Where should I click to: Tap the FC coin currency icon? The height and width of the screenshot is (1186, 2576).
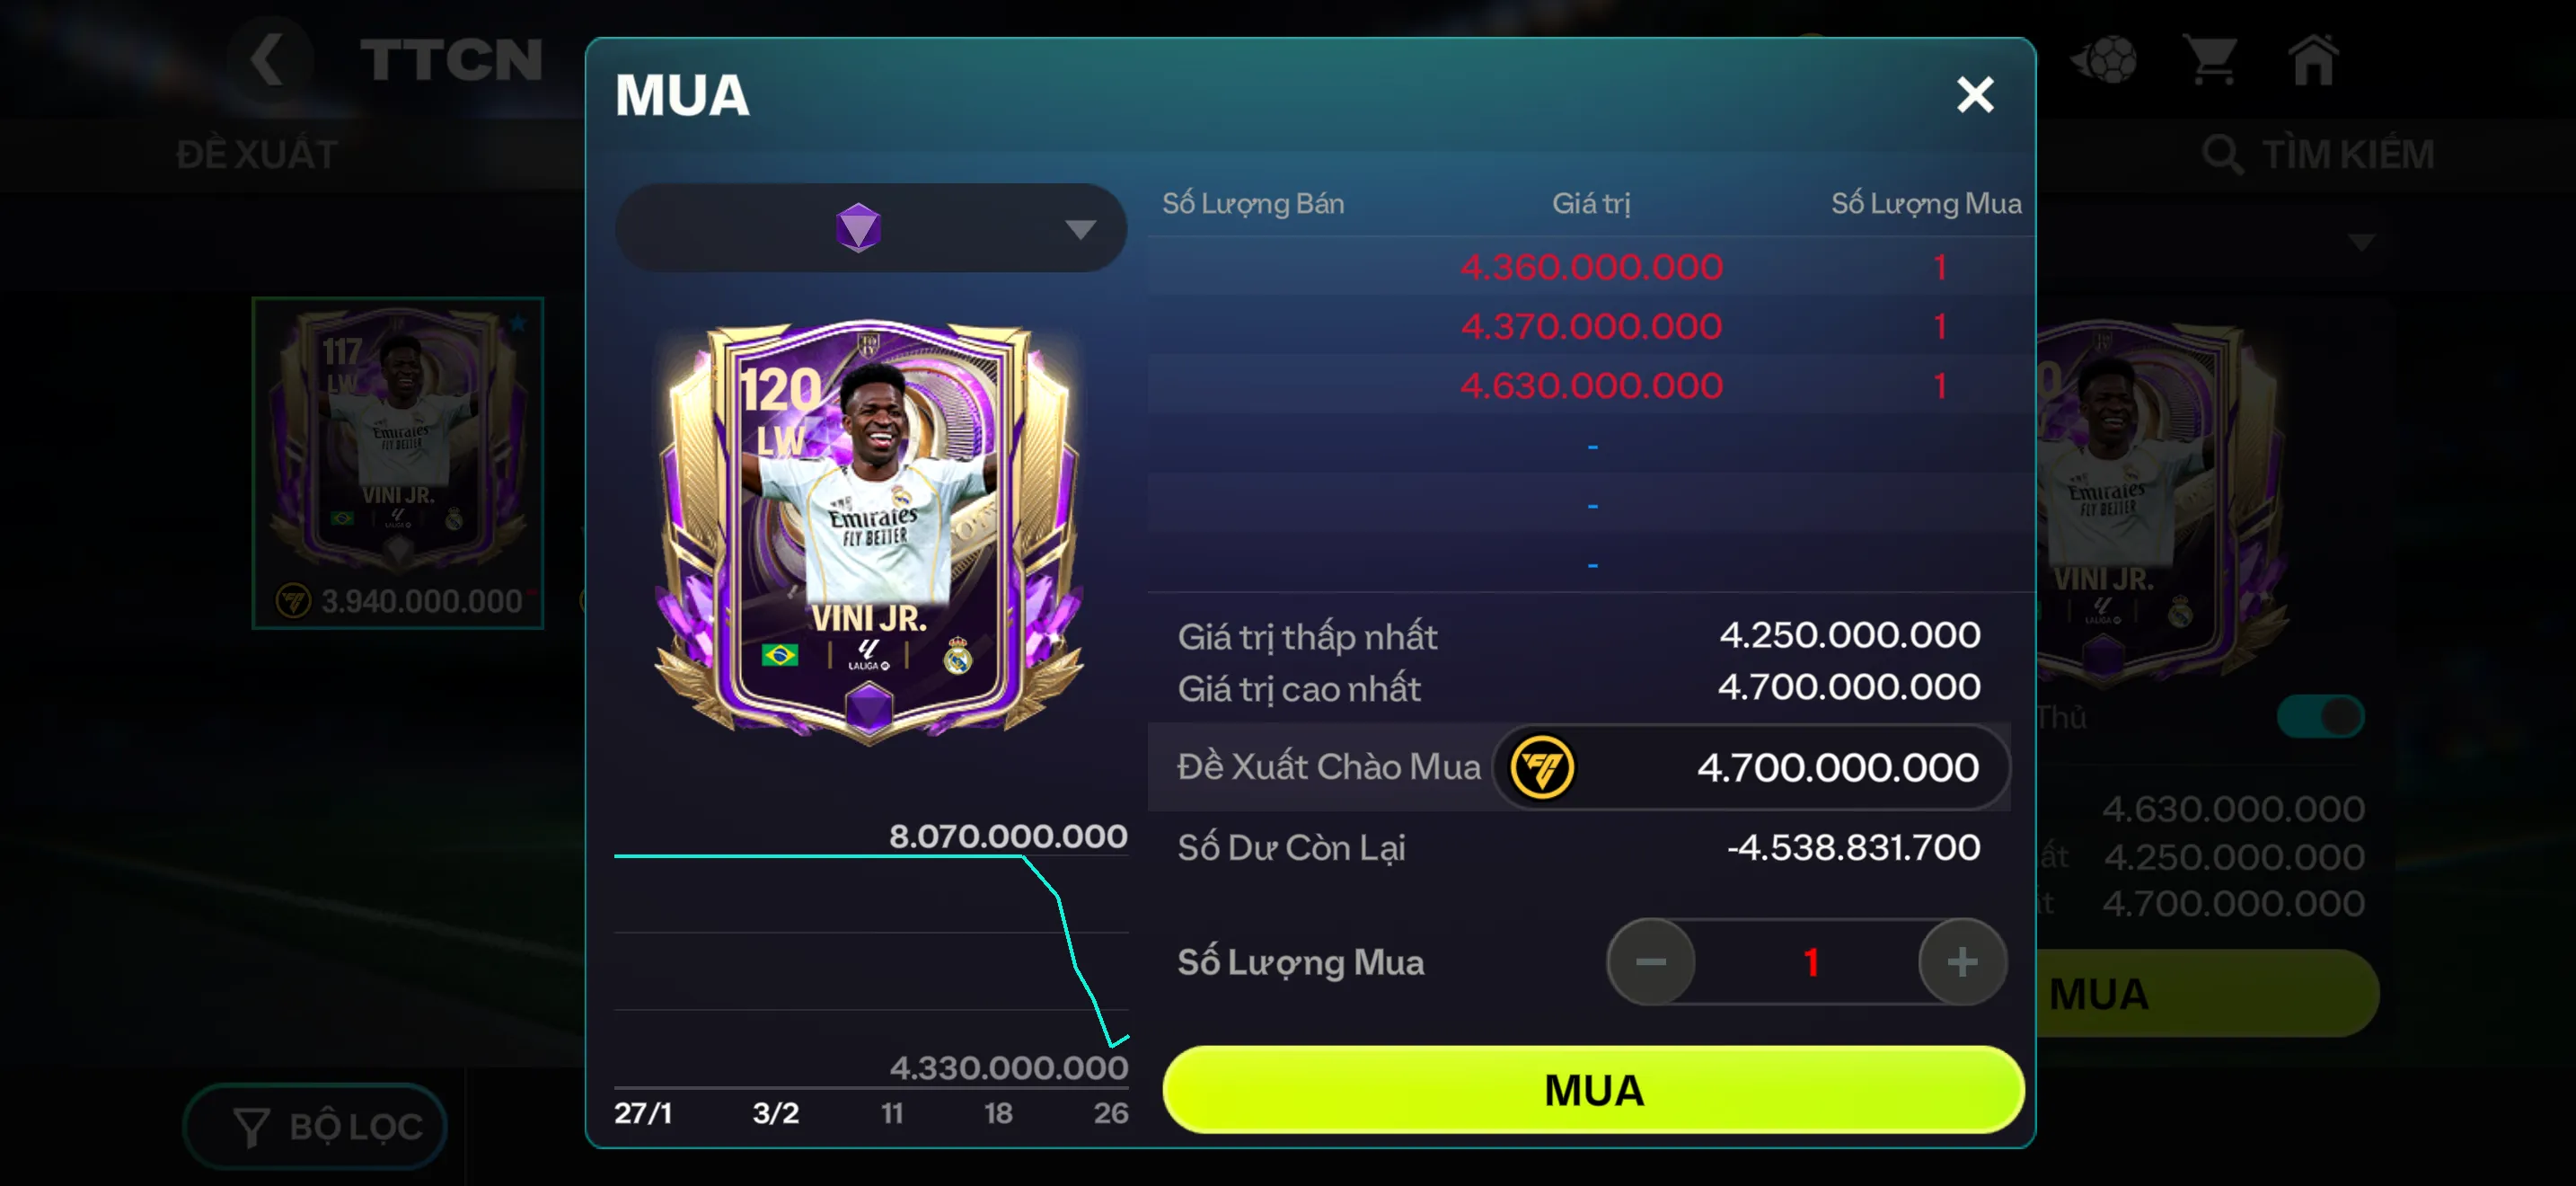(x=1541, y=768)
